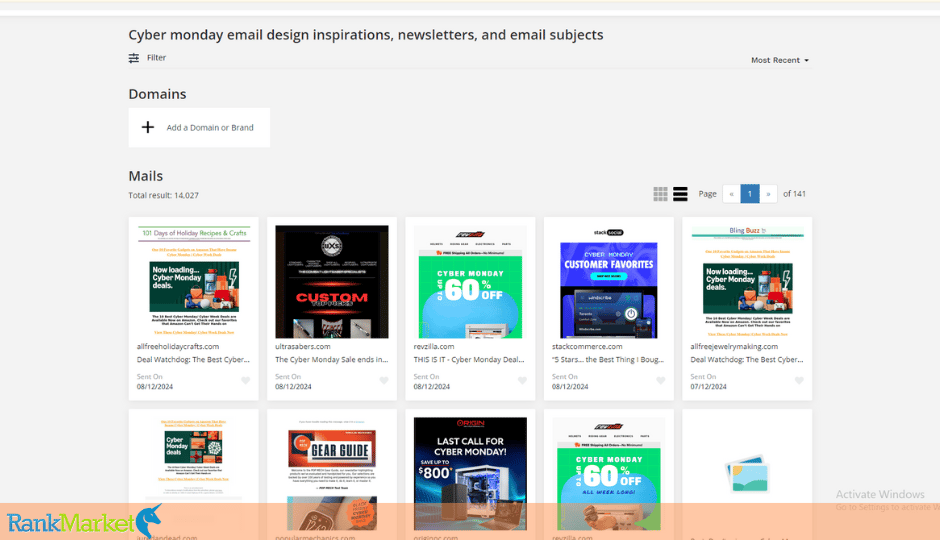The image size is (940, 540).
Task: Click 'of 141' page count text
Action: tap(794, 194)
